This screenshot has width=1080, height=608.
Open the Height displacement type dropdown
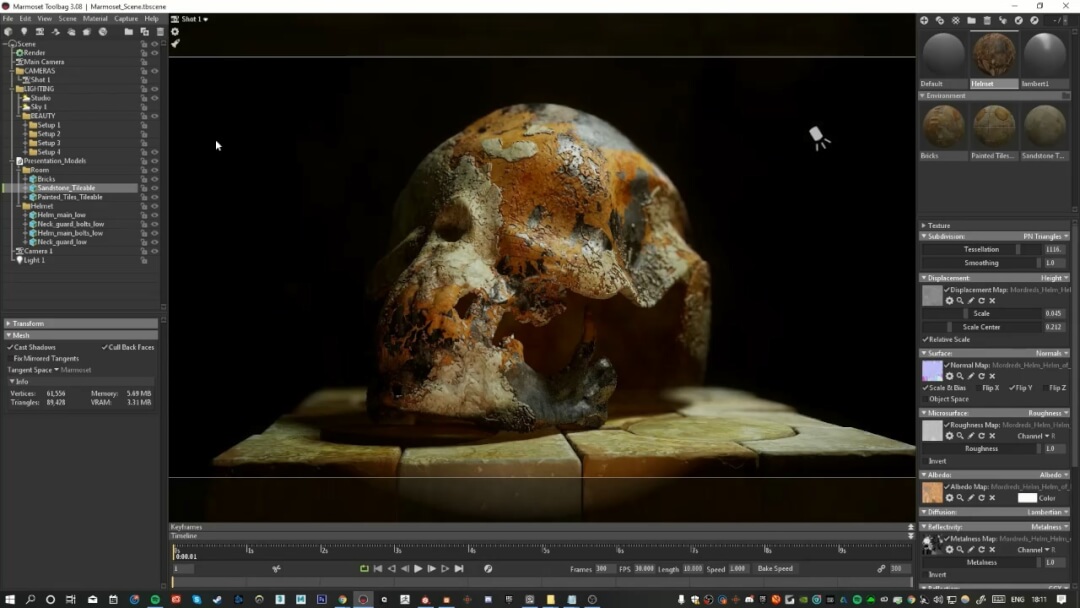click(x=1054, y=278)
